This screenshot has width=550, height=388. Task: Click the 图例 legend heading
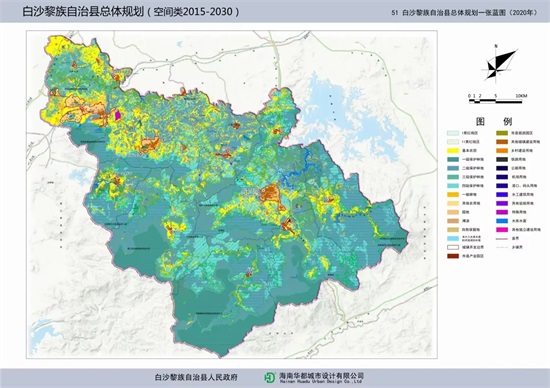pos(494,121)
